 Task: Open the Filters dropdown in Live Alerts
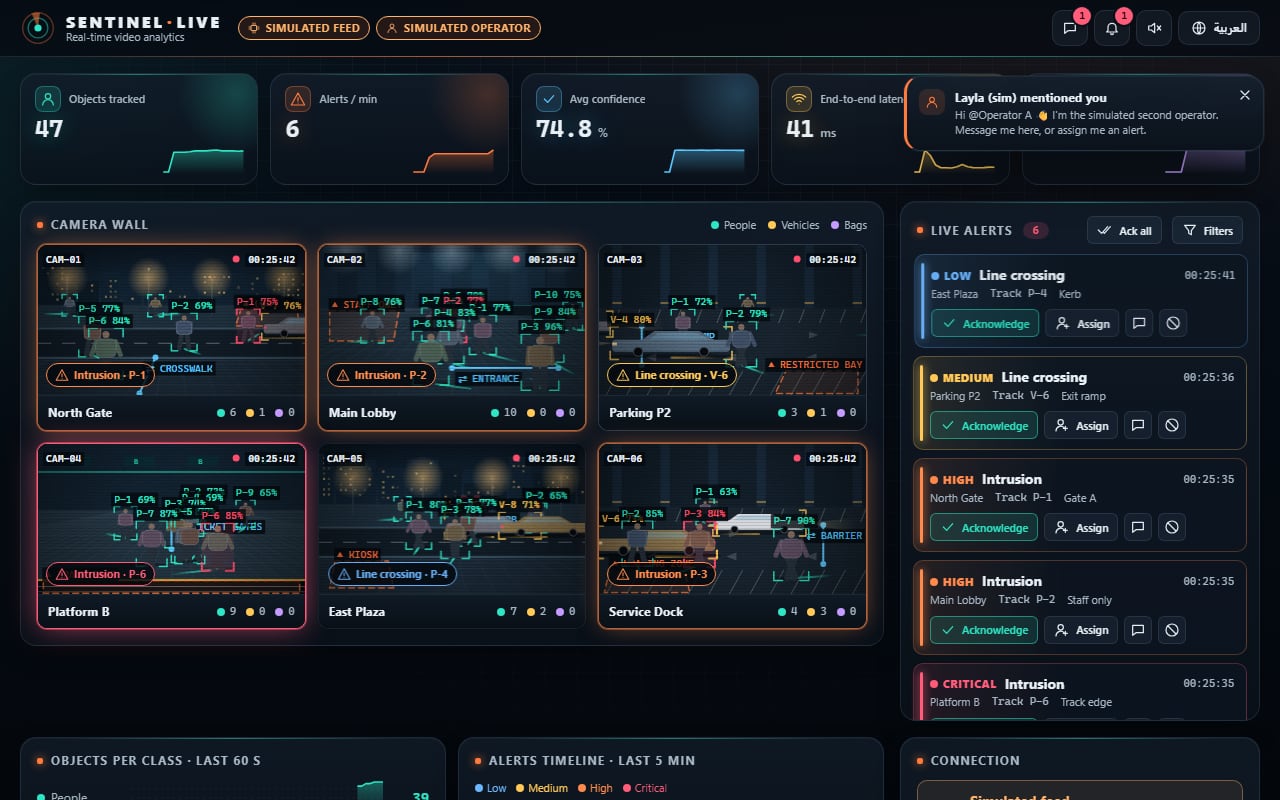[x=1207, y=231]
